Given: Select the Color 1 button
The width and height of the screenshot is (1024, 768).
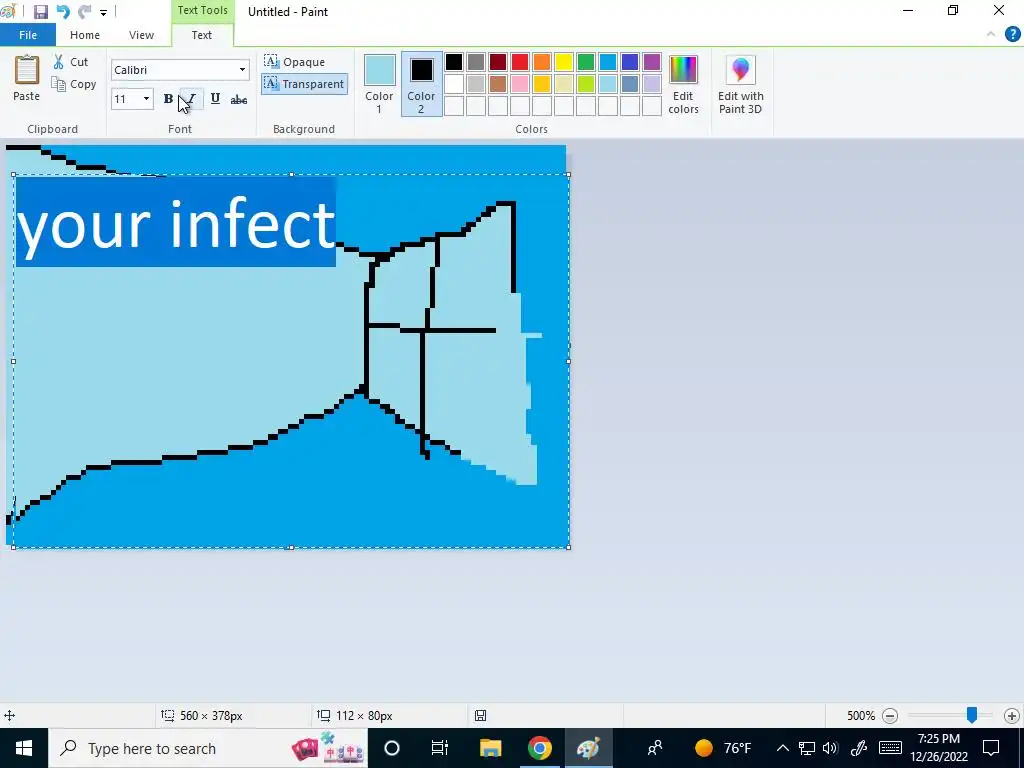Looking at the screenshot, I should point(379,85).
